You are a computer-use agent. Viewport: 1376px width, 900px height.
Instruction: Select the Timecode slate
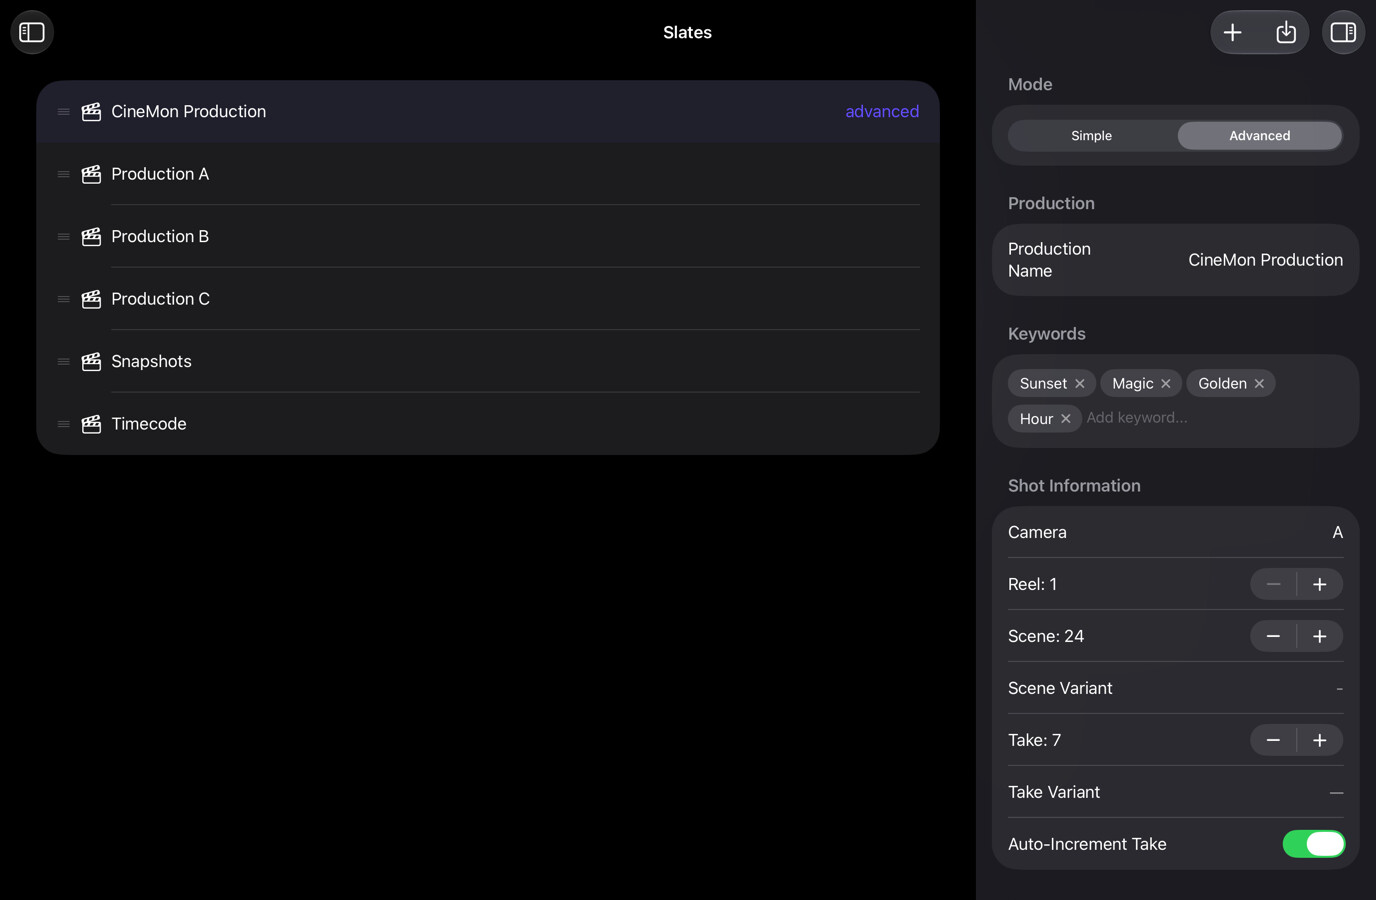[x=488, y=424]
